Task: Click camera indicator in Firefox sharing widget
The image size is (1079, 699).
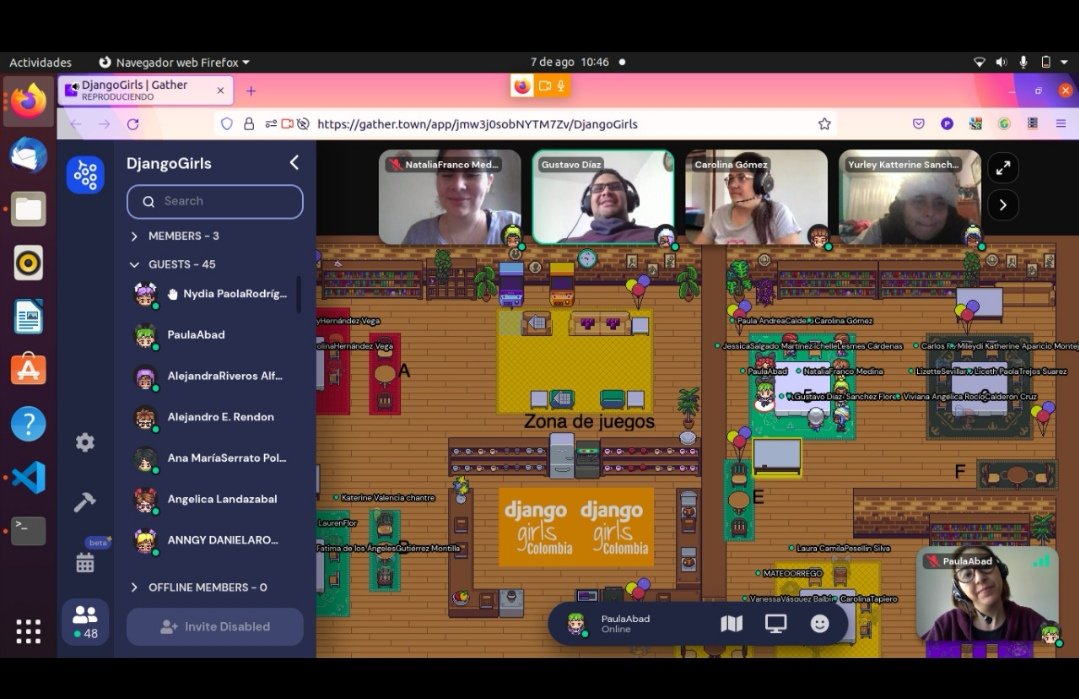Action: coord(545,86)
